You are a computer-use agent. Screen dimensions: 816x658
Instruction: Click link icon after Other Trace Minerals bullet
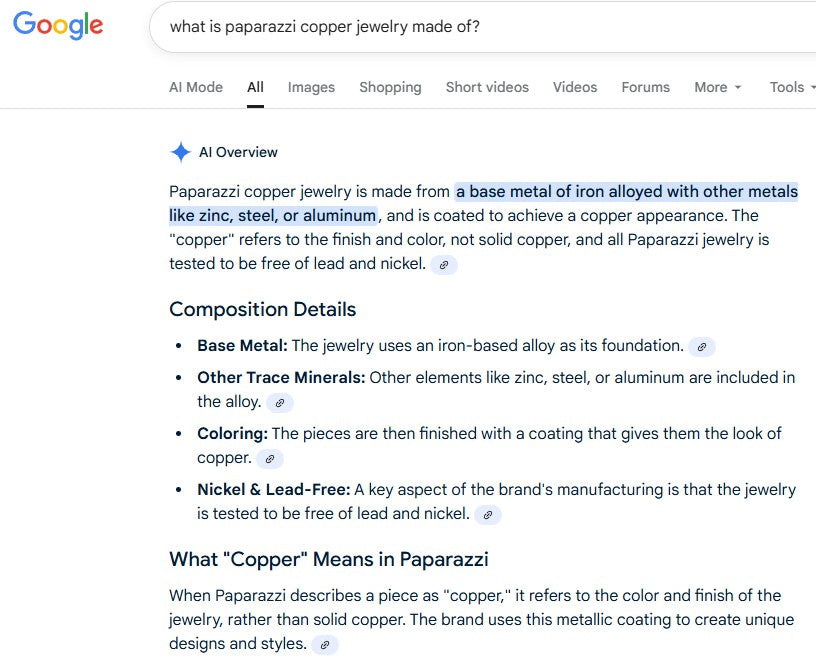pyautogui.click(x=280, y=403)
